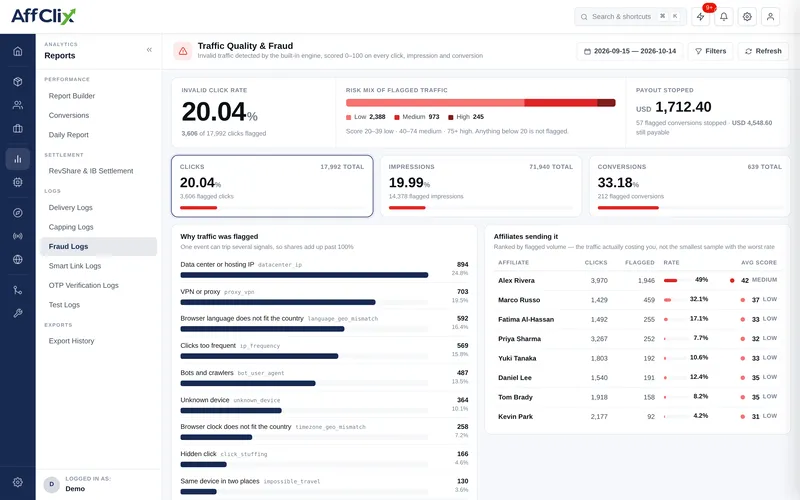
Task: Click the Medium risk legend swatch
Action: pos(397,117)
